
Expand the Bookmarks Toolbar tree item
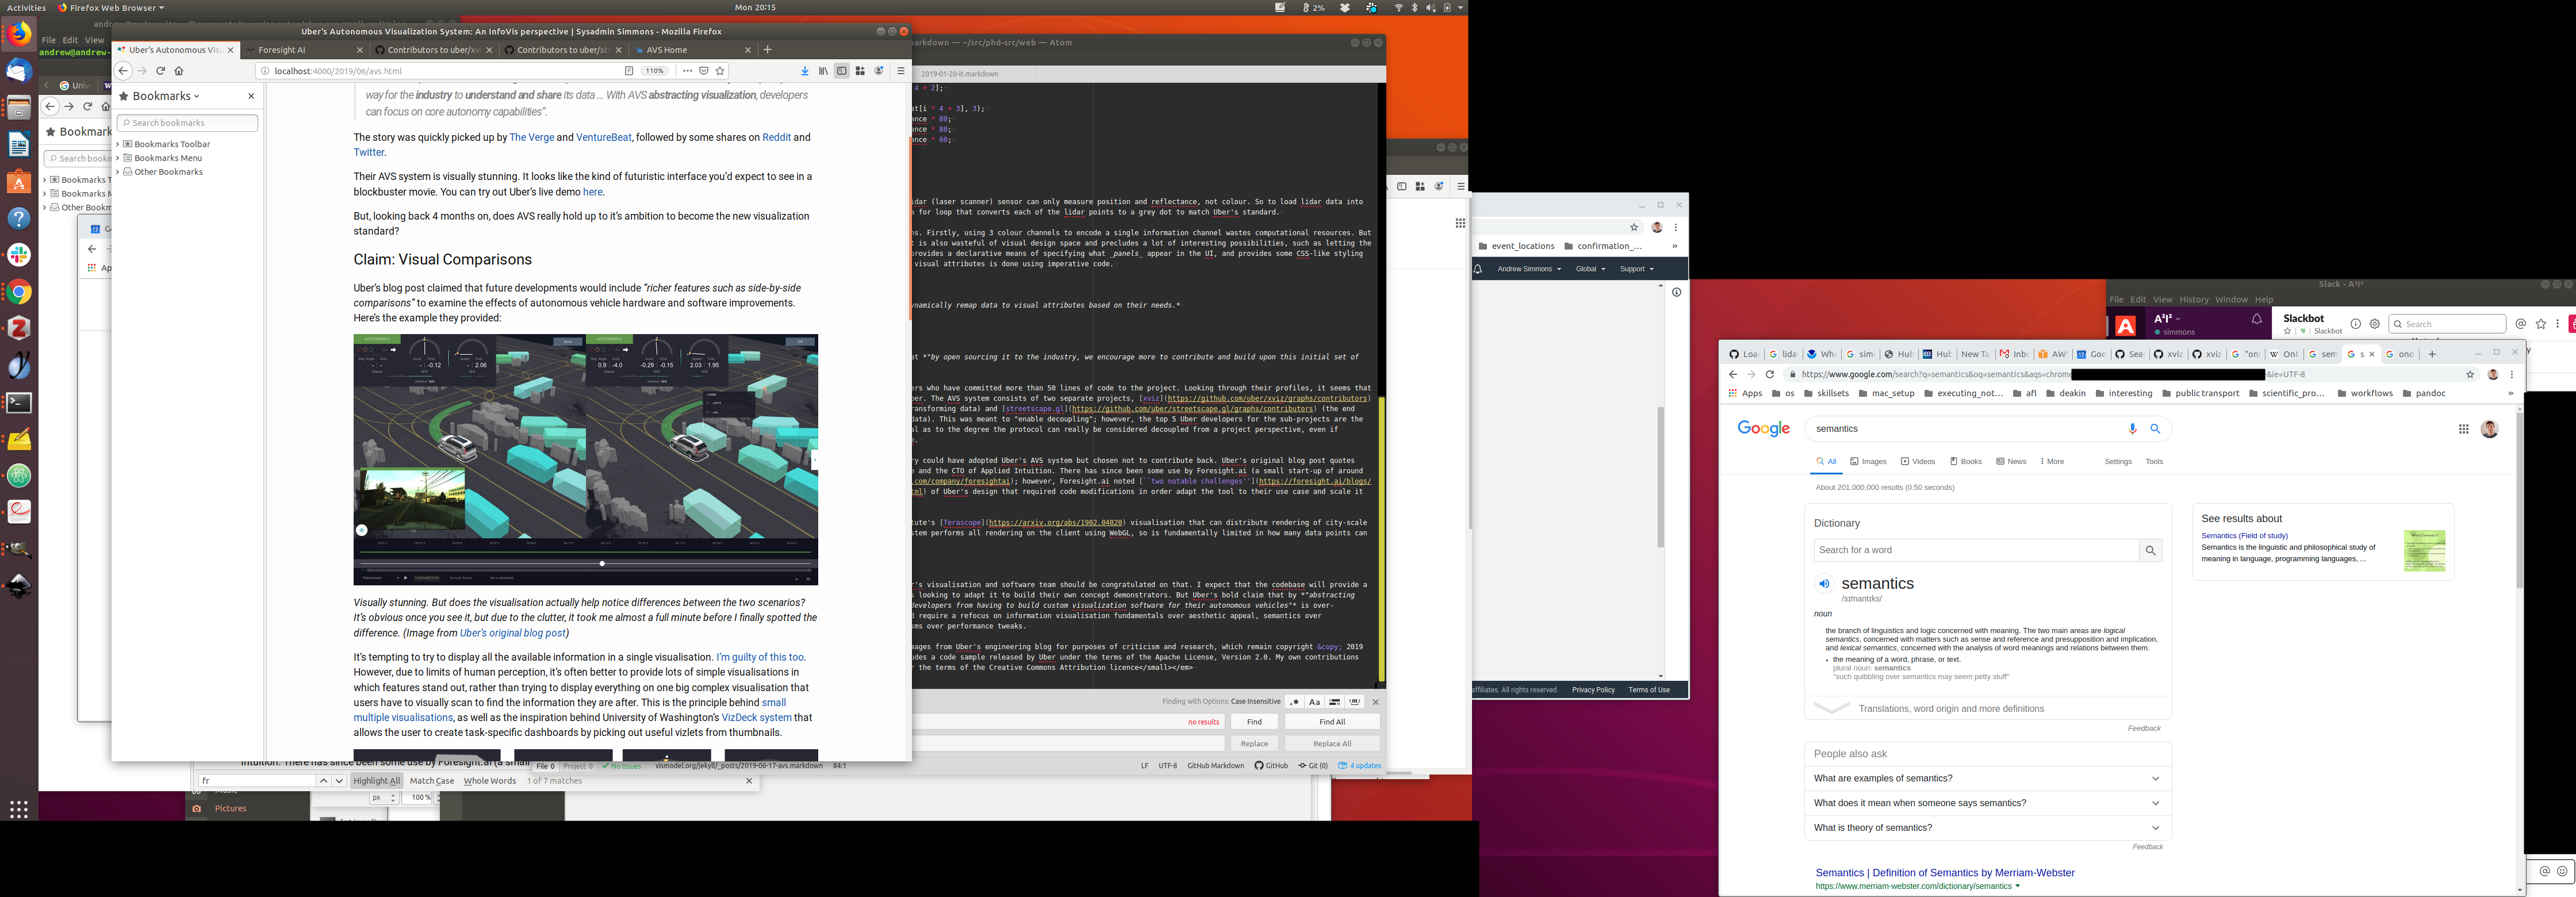[118, 144]
